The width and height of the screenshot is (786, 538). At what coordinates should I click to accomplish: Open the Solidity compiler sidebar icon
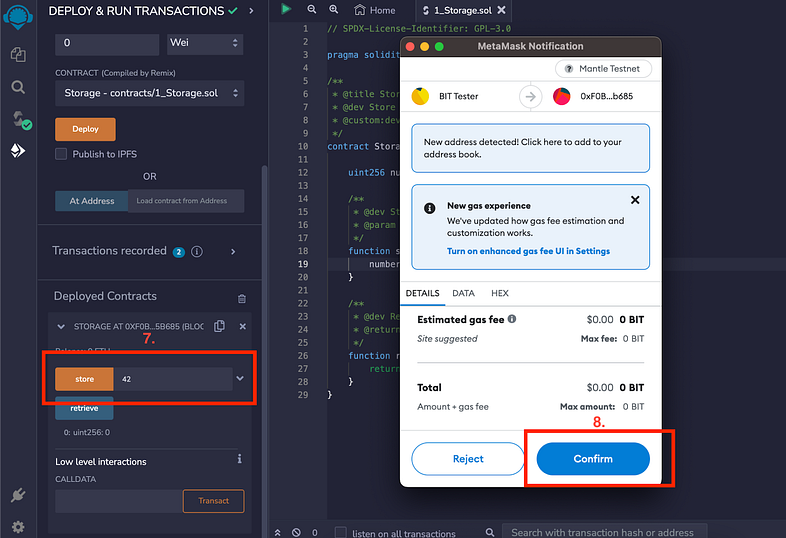(x=21, y=120)
